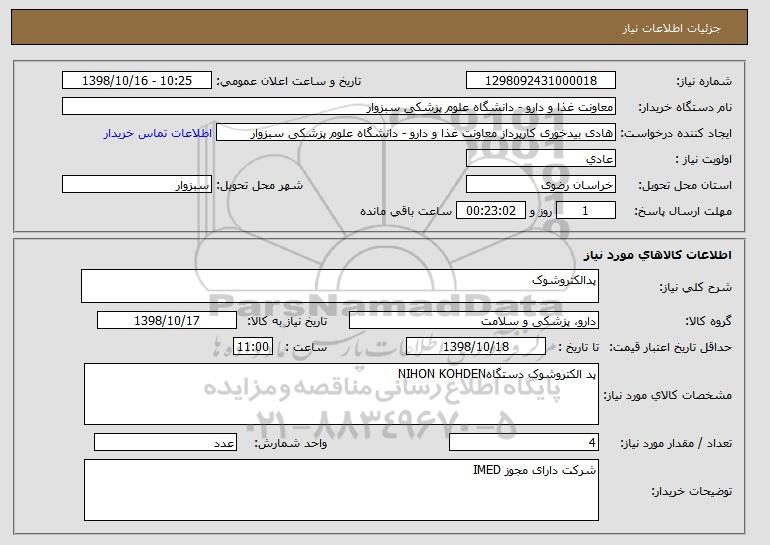Click the page header جزئیات اطلاعات نیاز

click(671, 28)
